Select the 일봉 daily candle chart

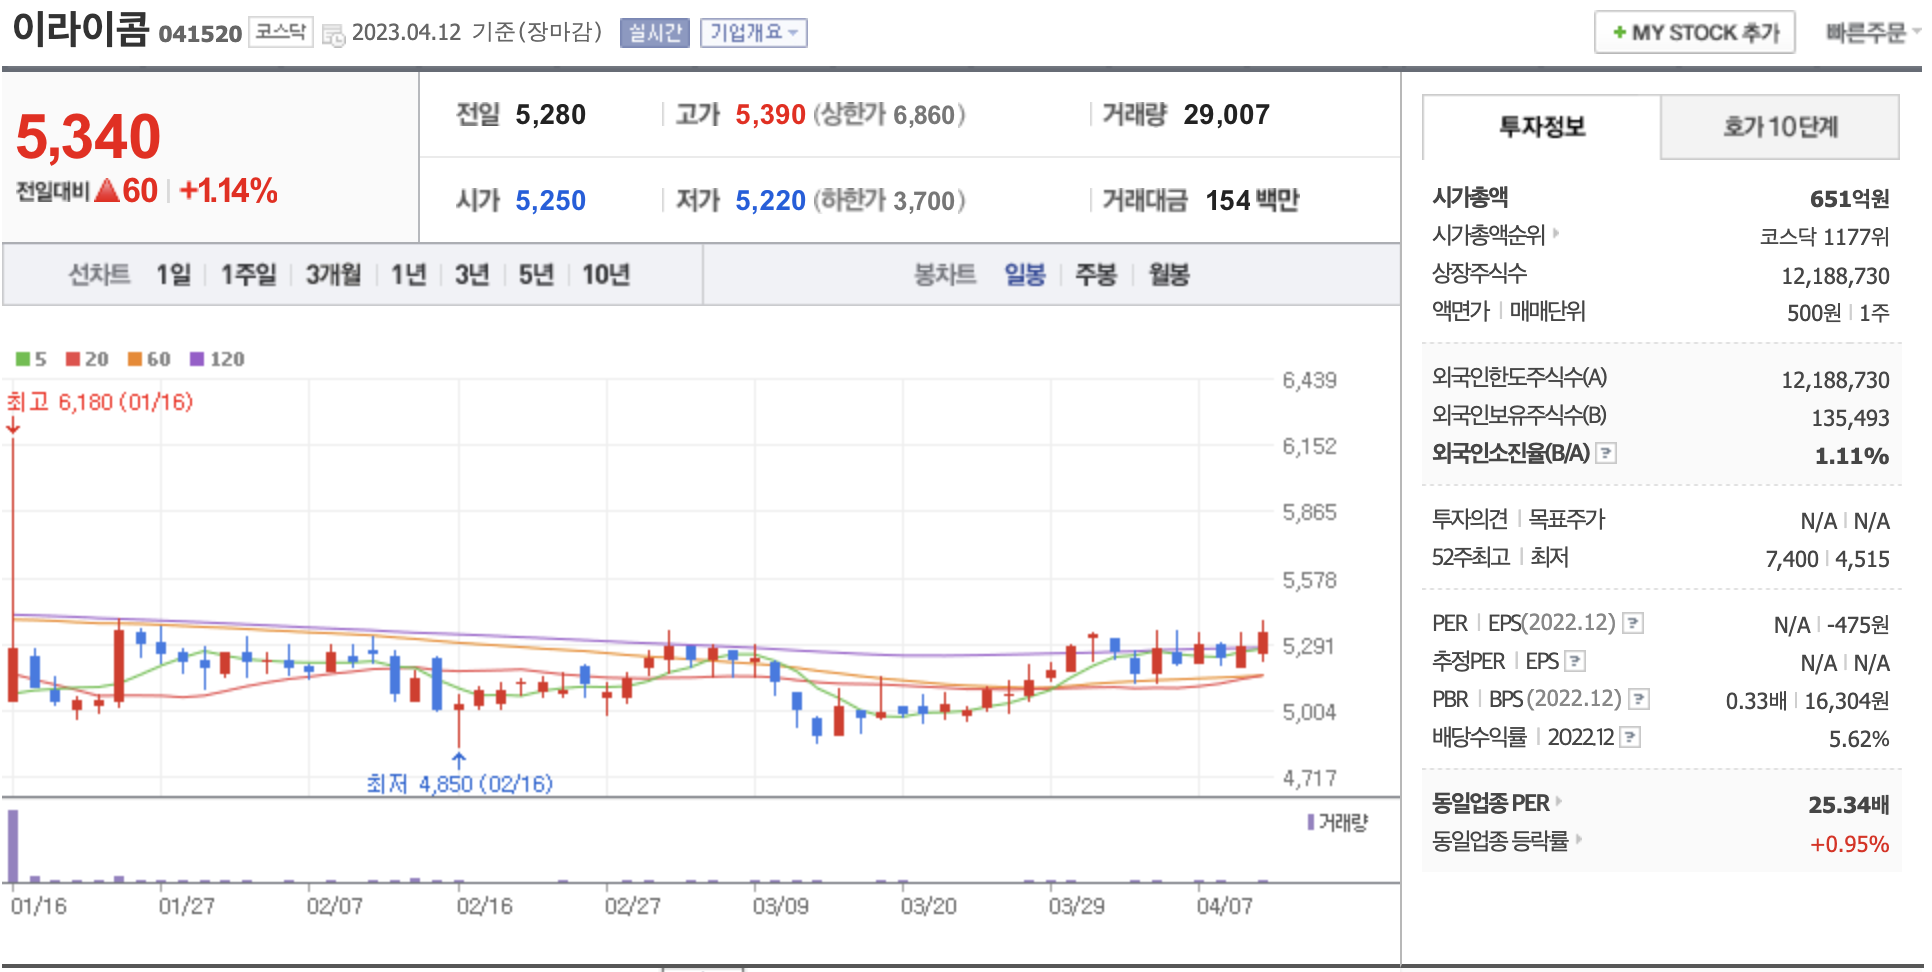coord(1024,275)
